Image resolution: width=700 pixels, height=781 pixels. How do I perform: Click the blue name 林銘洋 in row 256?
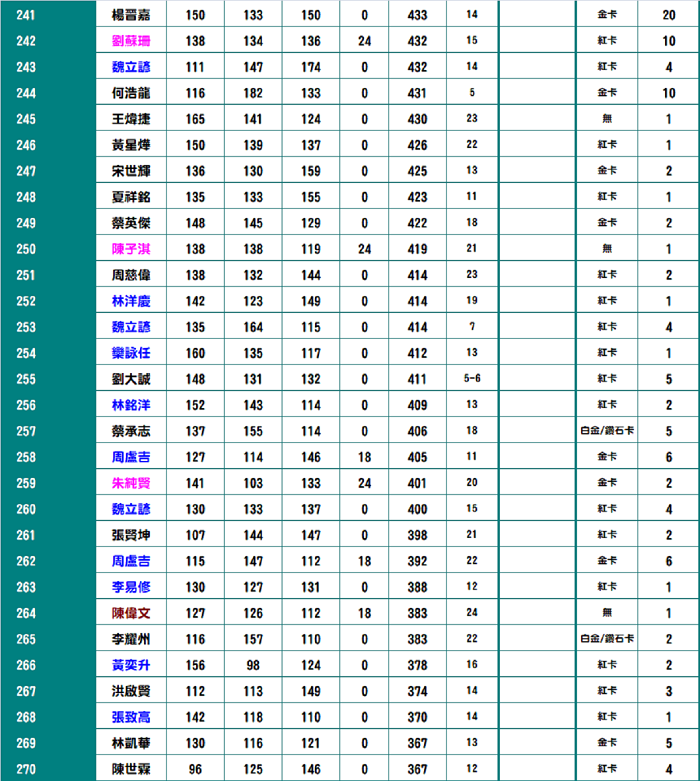(131, 404)
